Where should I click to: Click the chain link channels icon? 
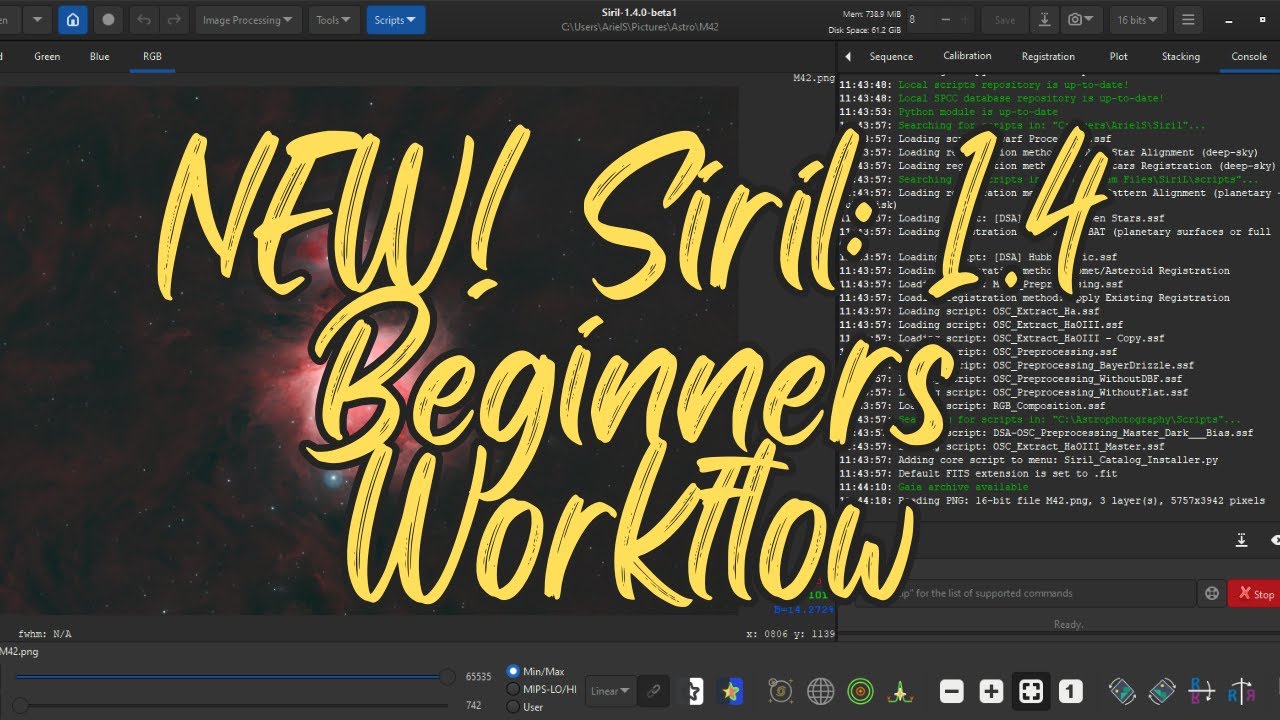tap(654, 691)
